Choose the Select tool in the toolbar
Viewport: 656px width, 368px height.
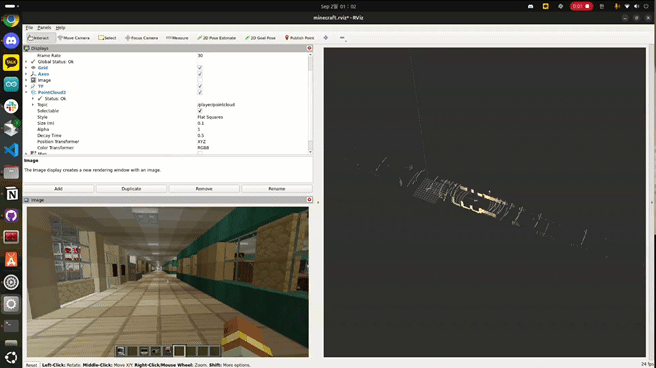107,38
